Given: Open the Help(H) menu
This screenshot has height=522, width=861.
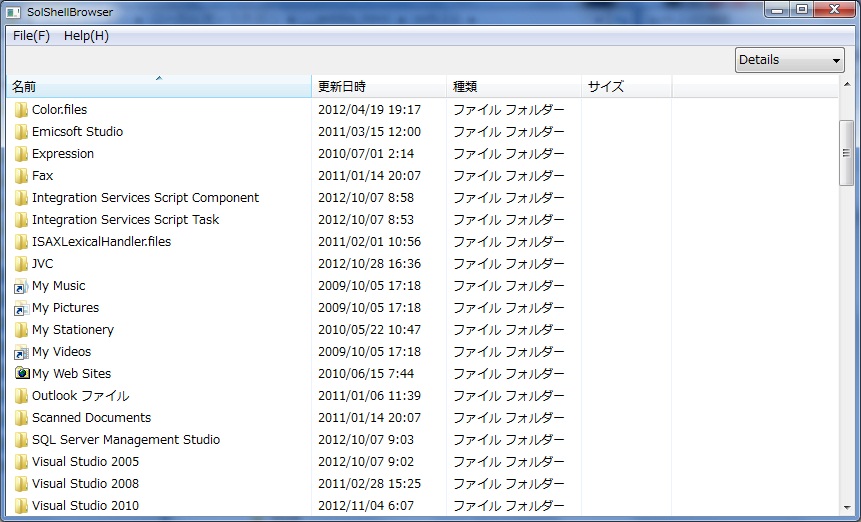Looking at the screenshot, I should pos(86,36).
